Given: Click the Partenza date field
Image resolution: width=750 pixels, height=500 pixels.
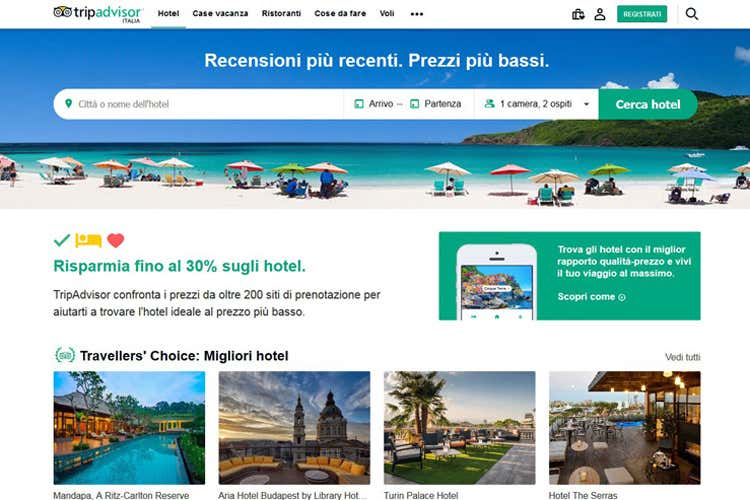Looking at the screenshot, I should pyautogui.click(x=436, y=103).
